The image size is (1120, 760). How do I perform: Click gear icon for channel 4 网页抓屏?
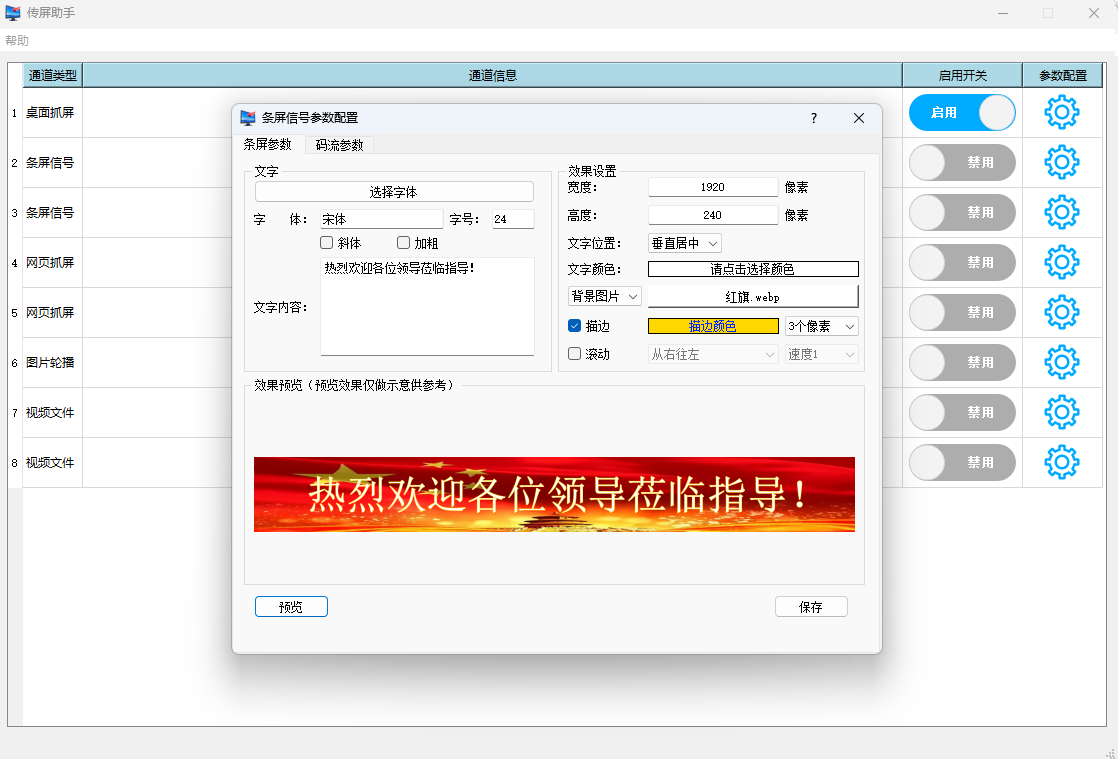(1061, 262)
